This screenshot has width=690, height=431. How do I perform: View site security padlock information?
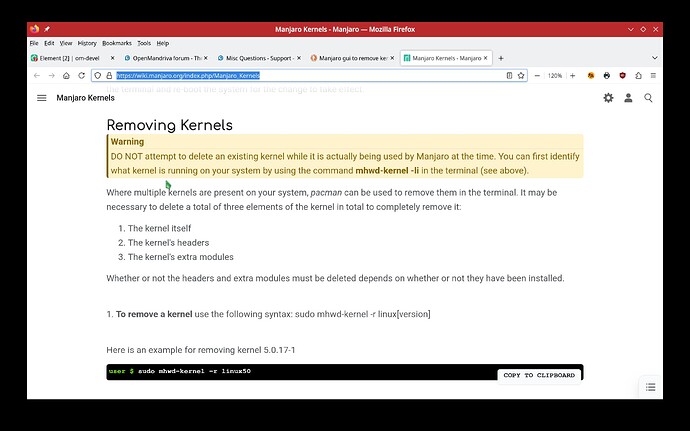coord(109,76)
